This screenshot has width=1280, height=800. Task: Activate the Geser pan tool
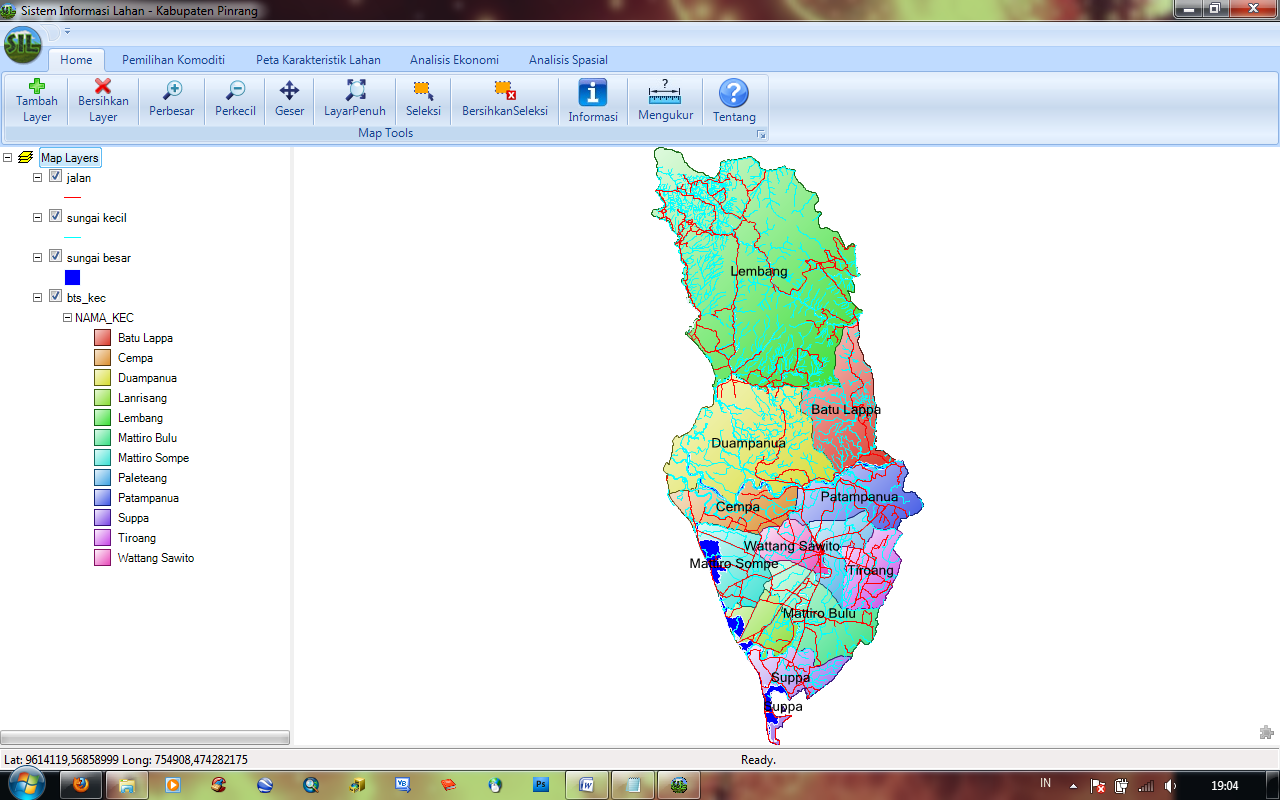click(x=289, y=100)
